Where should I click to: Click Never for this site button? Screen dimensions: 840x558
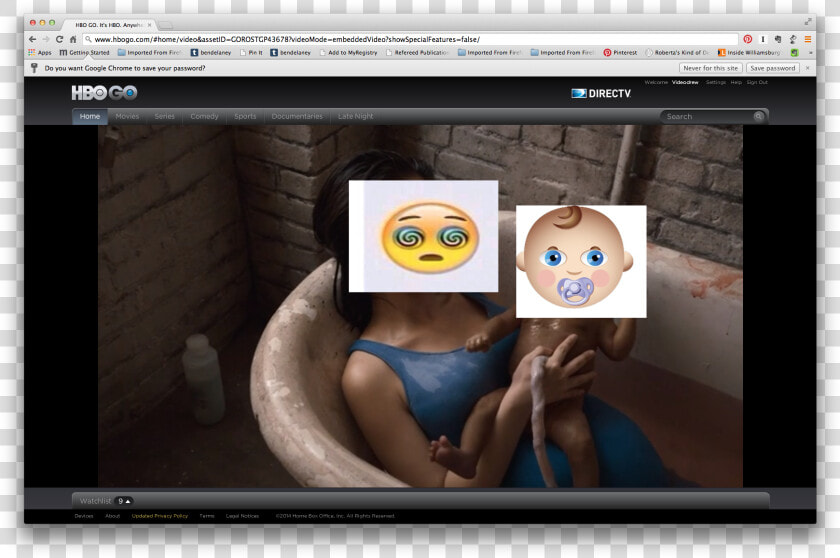coord(710,68)
